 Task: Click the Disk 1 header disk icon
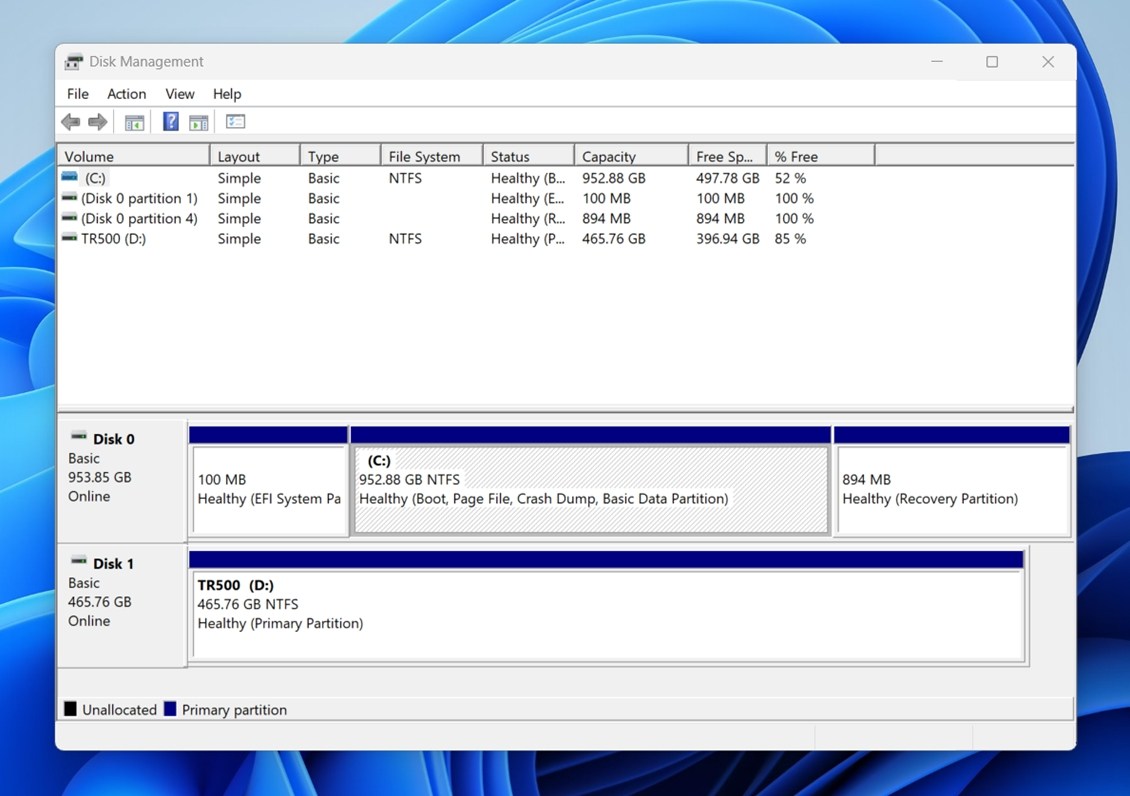coord(79,561)
